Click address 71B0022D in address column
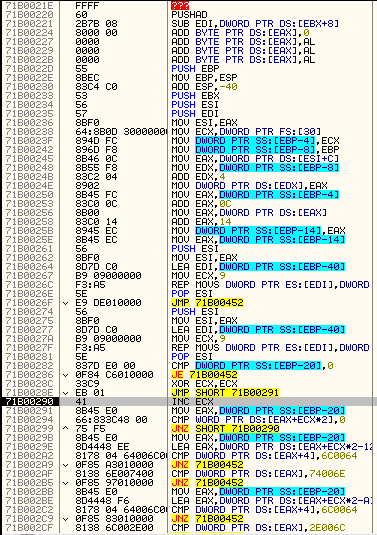The width and height of the screenshot is (377, 535). coord(30,69)
